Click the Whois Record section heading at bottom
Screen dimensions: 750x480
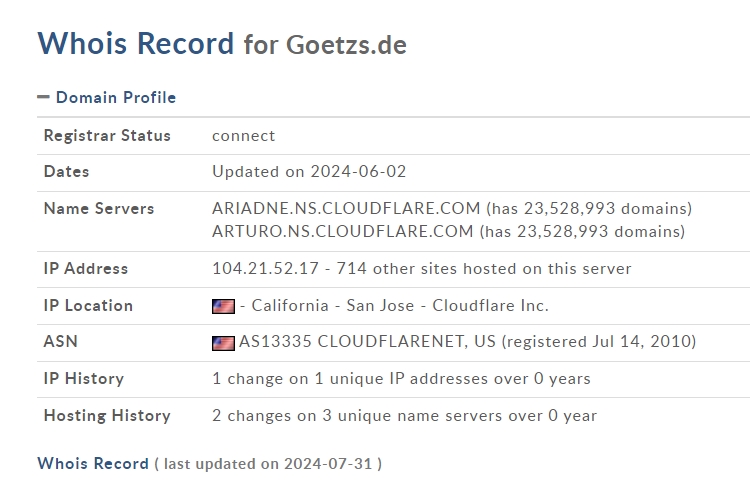click(93, 464)
